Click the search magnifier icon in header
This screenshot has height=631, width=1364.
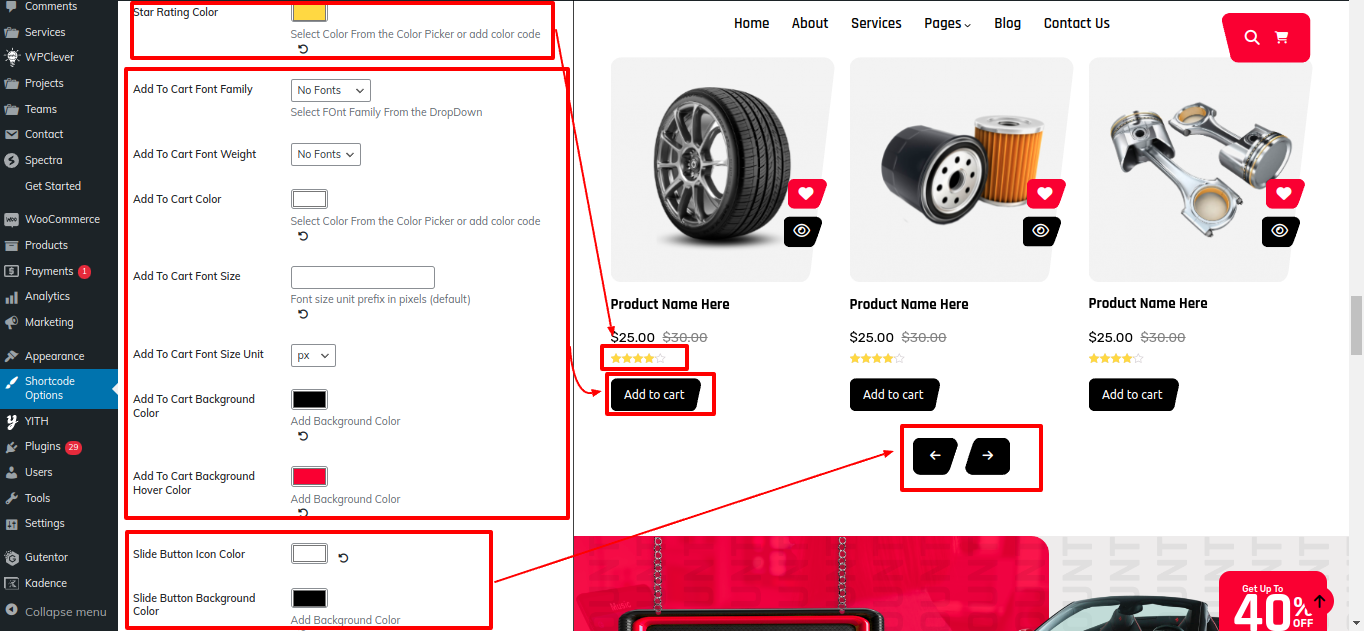coord(1252,37)
